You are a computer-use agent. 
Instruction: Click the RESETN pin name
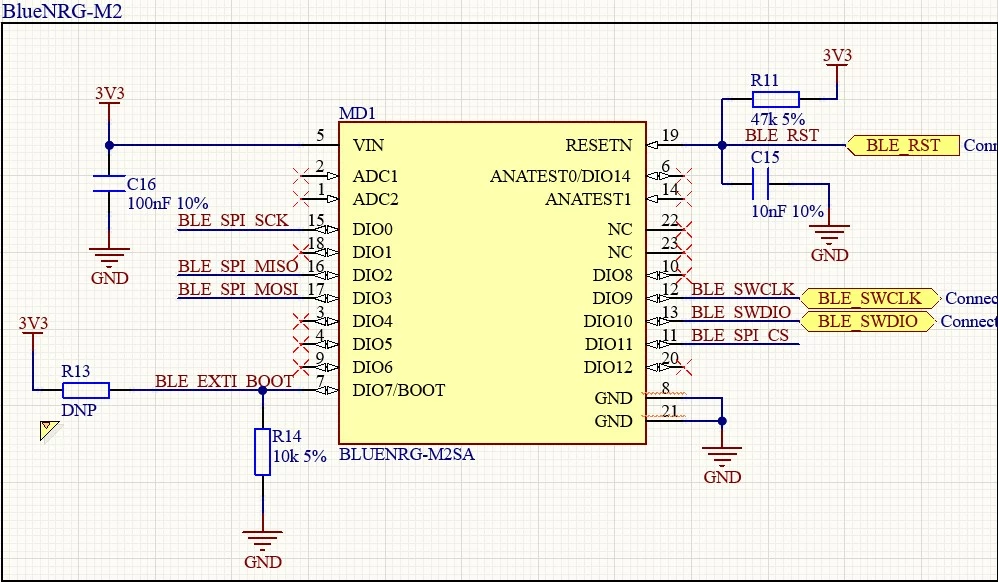(x=598, y=145)
